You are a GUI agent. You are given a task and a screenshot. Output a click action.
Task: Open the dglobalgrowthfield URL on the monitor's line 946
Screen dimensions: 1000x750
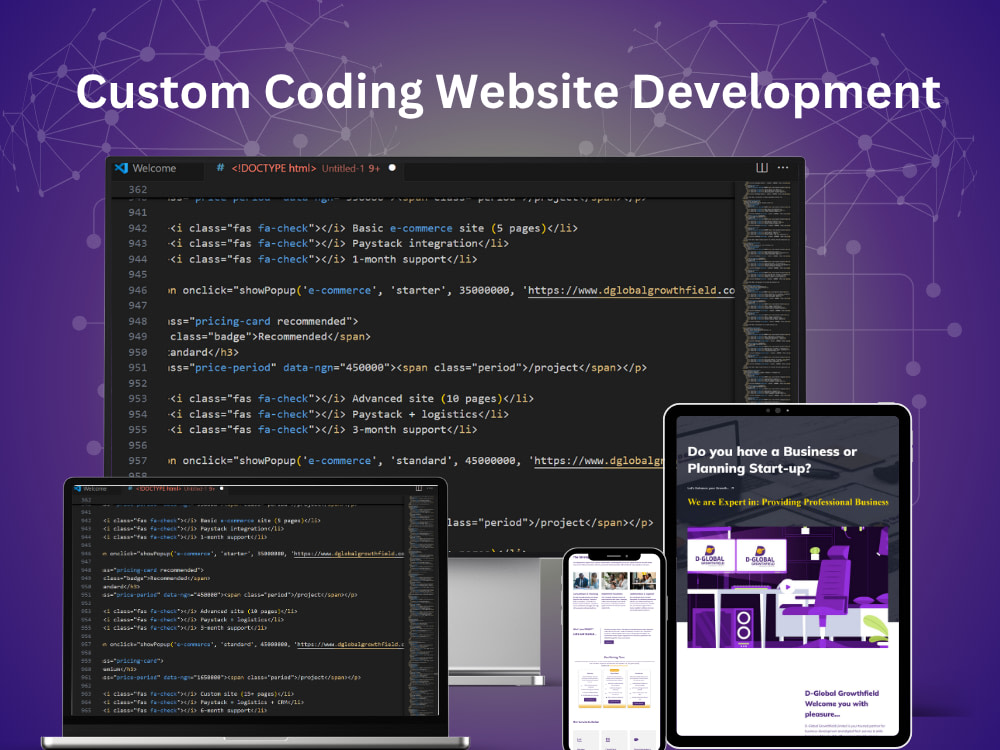pyautogui.click(x=631, y=290)
